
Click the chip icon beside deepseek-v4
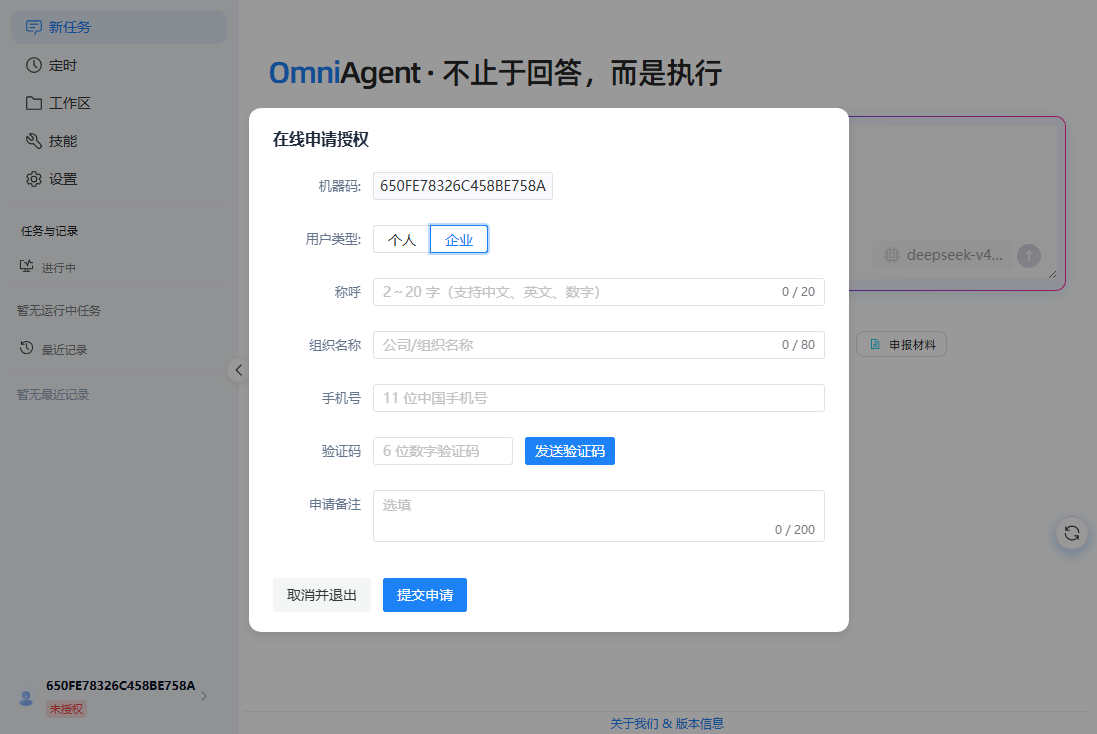891,255
